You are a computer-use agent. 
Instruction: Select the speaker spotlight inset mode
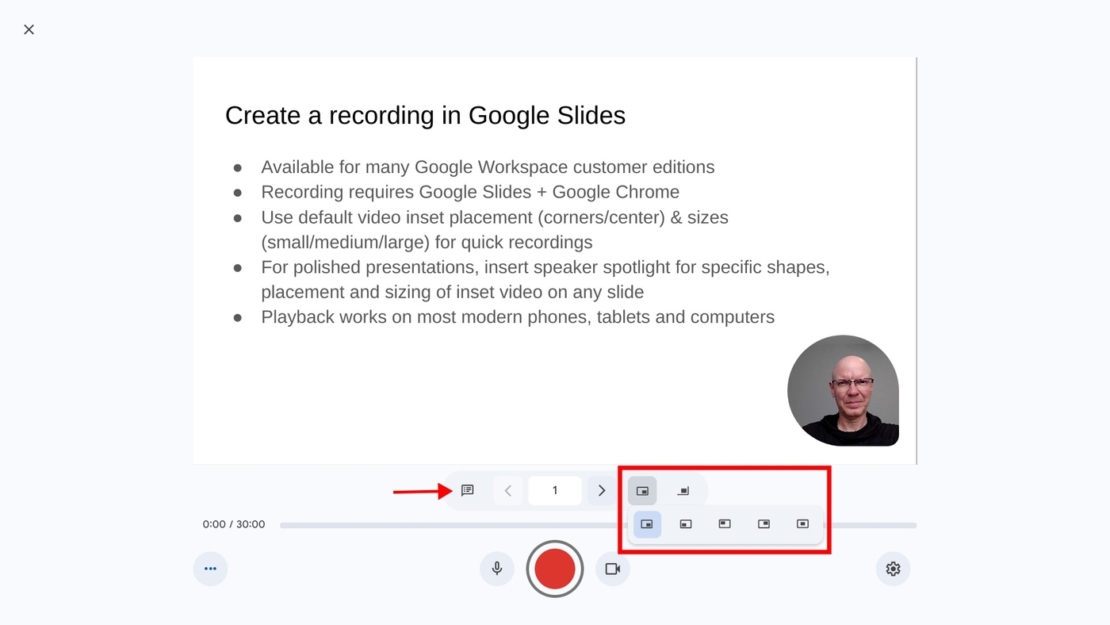pos(684,490)
